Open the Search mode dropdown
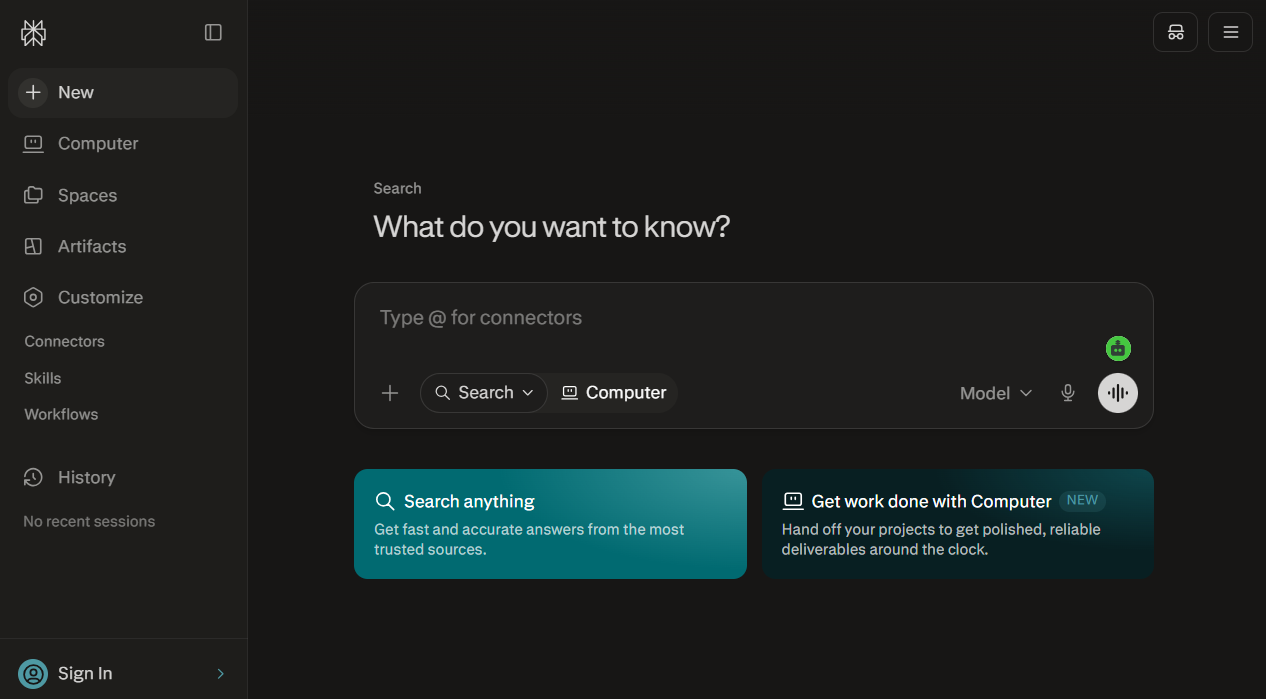 coord(484,393)
